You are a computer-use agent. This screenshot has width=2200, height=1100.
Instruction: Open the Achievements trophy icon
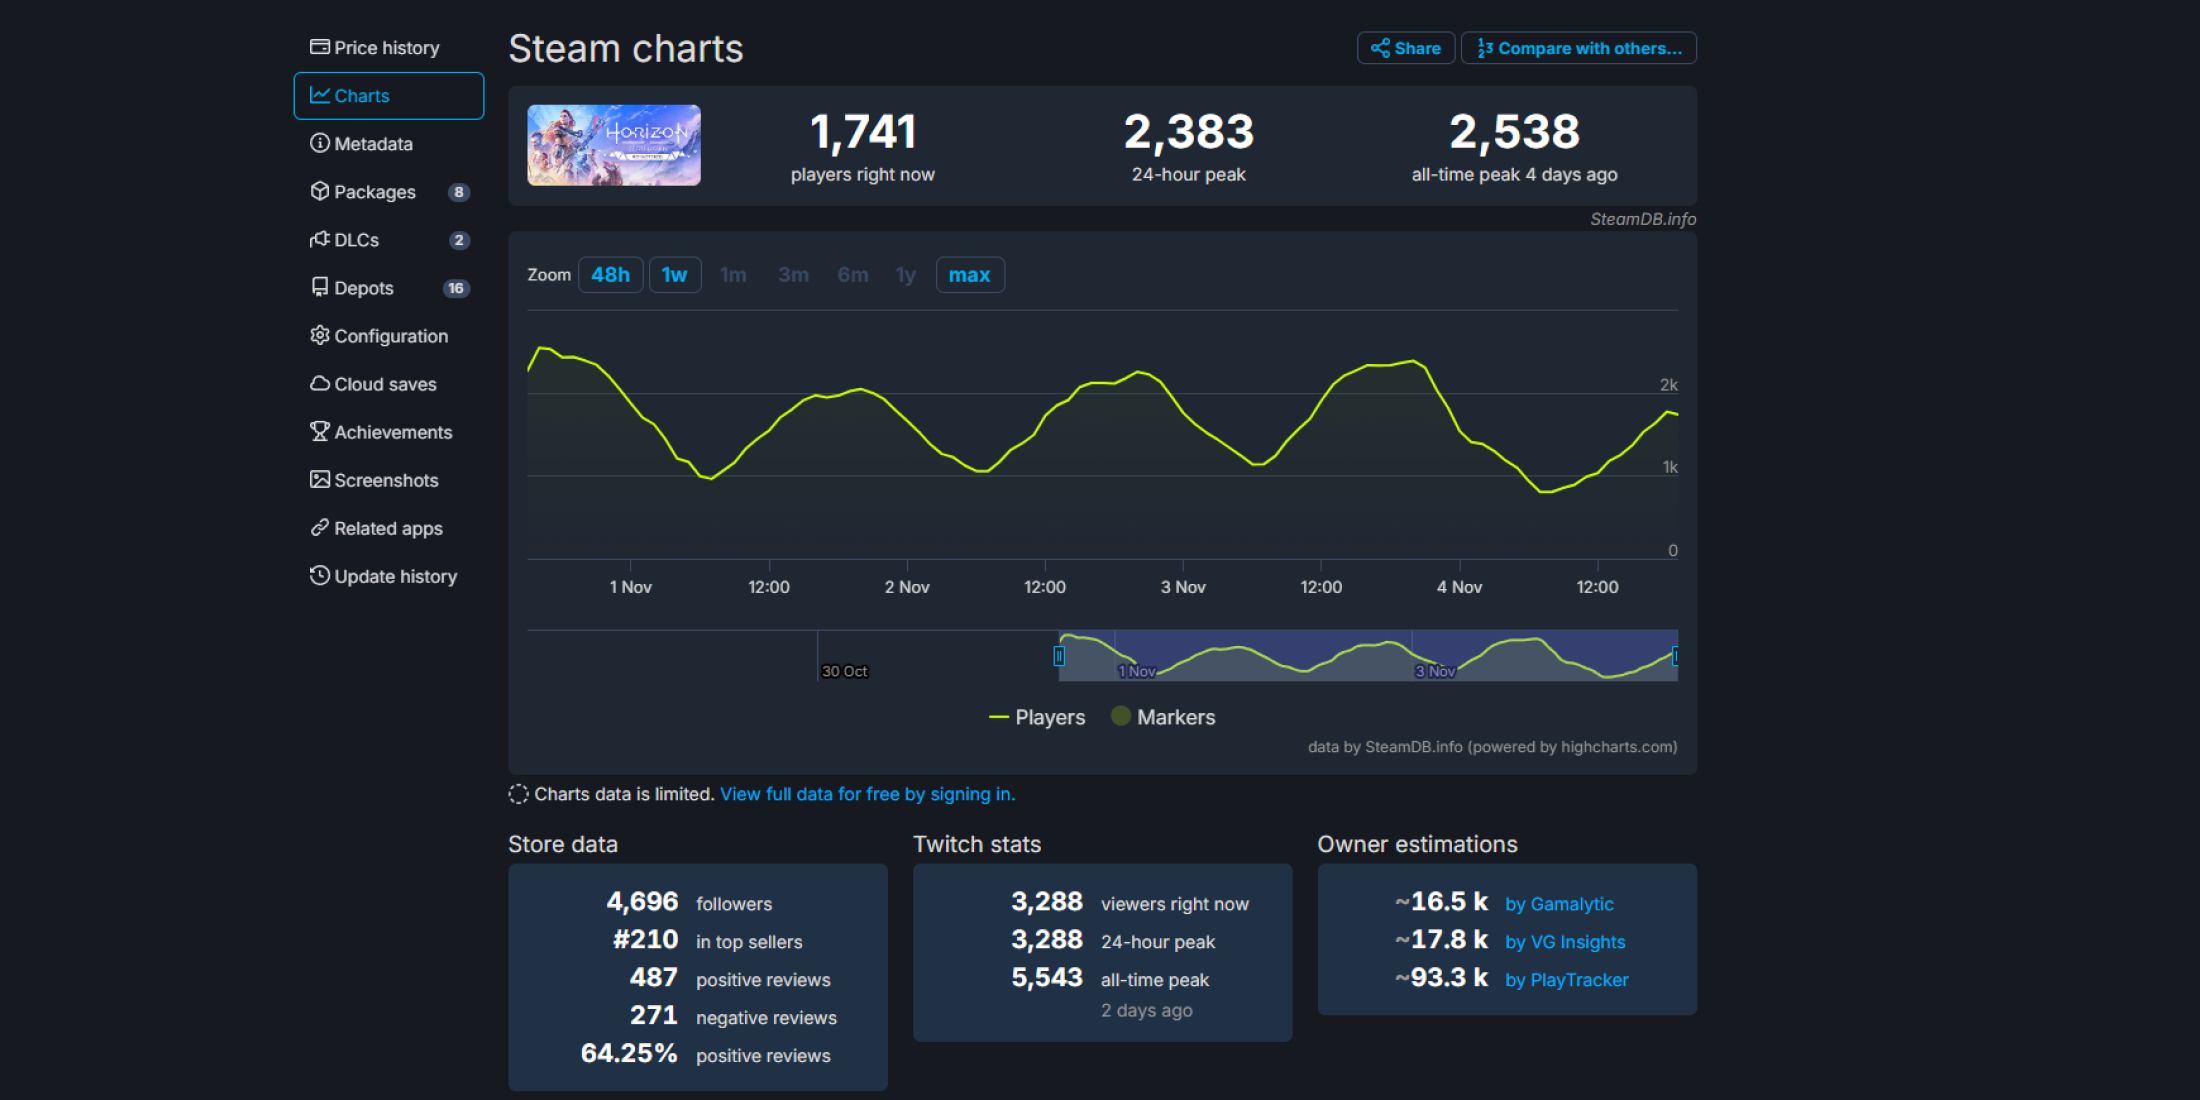pos(320,431)
